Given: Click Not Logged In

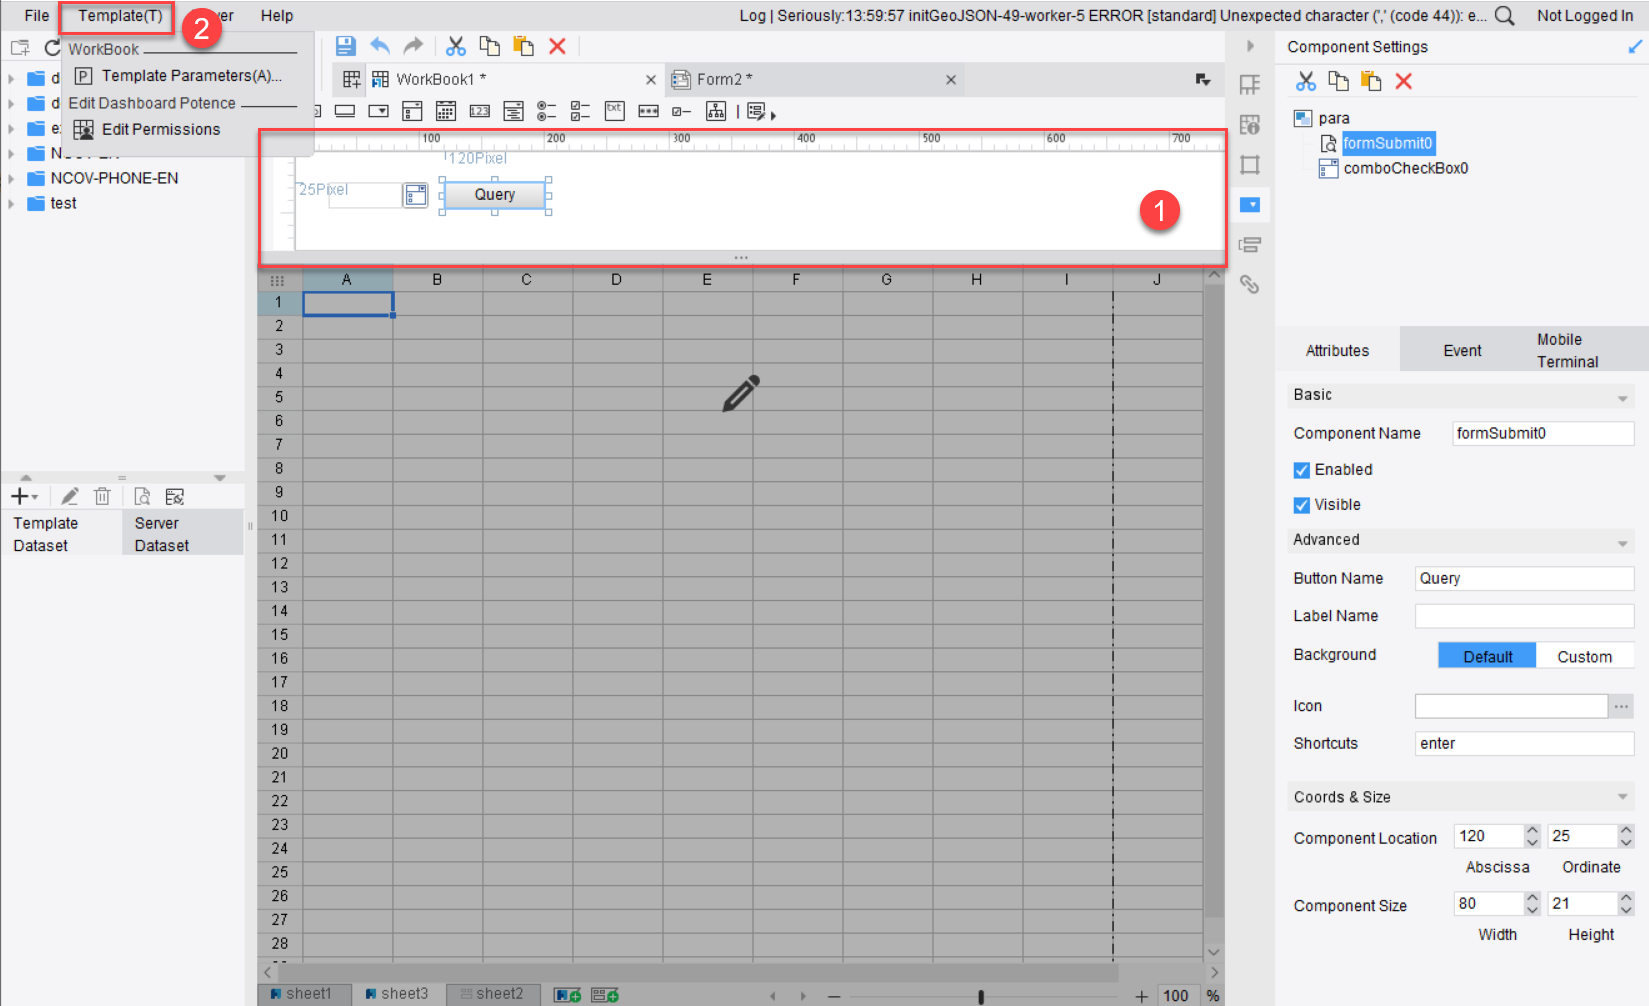Looking at the screenshot, I should 1584,15.
